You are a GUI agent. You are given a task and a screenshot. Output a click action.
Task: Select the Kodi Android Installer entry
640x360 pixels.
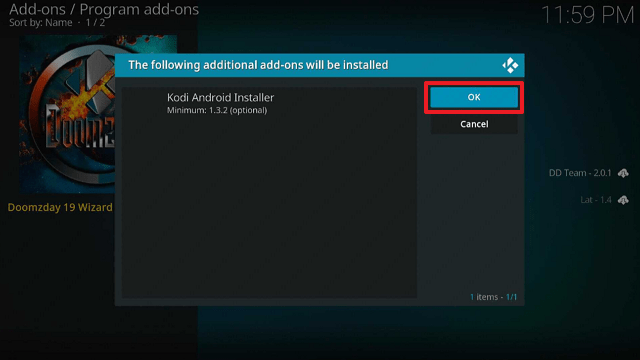269,103
